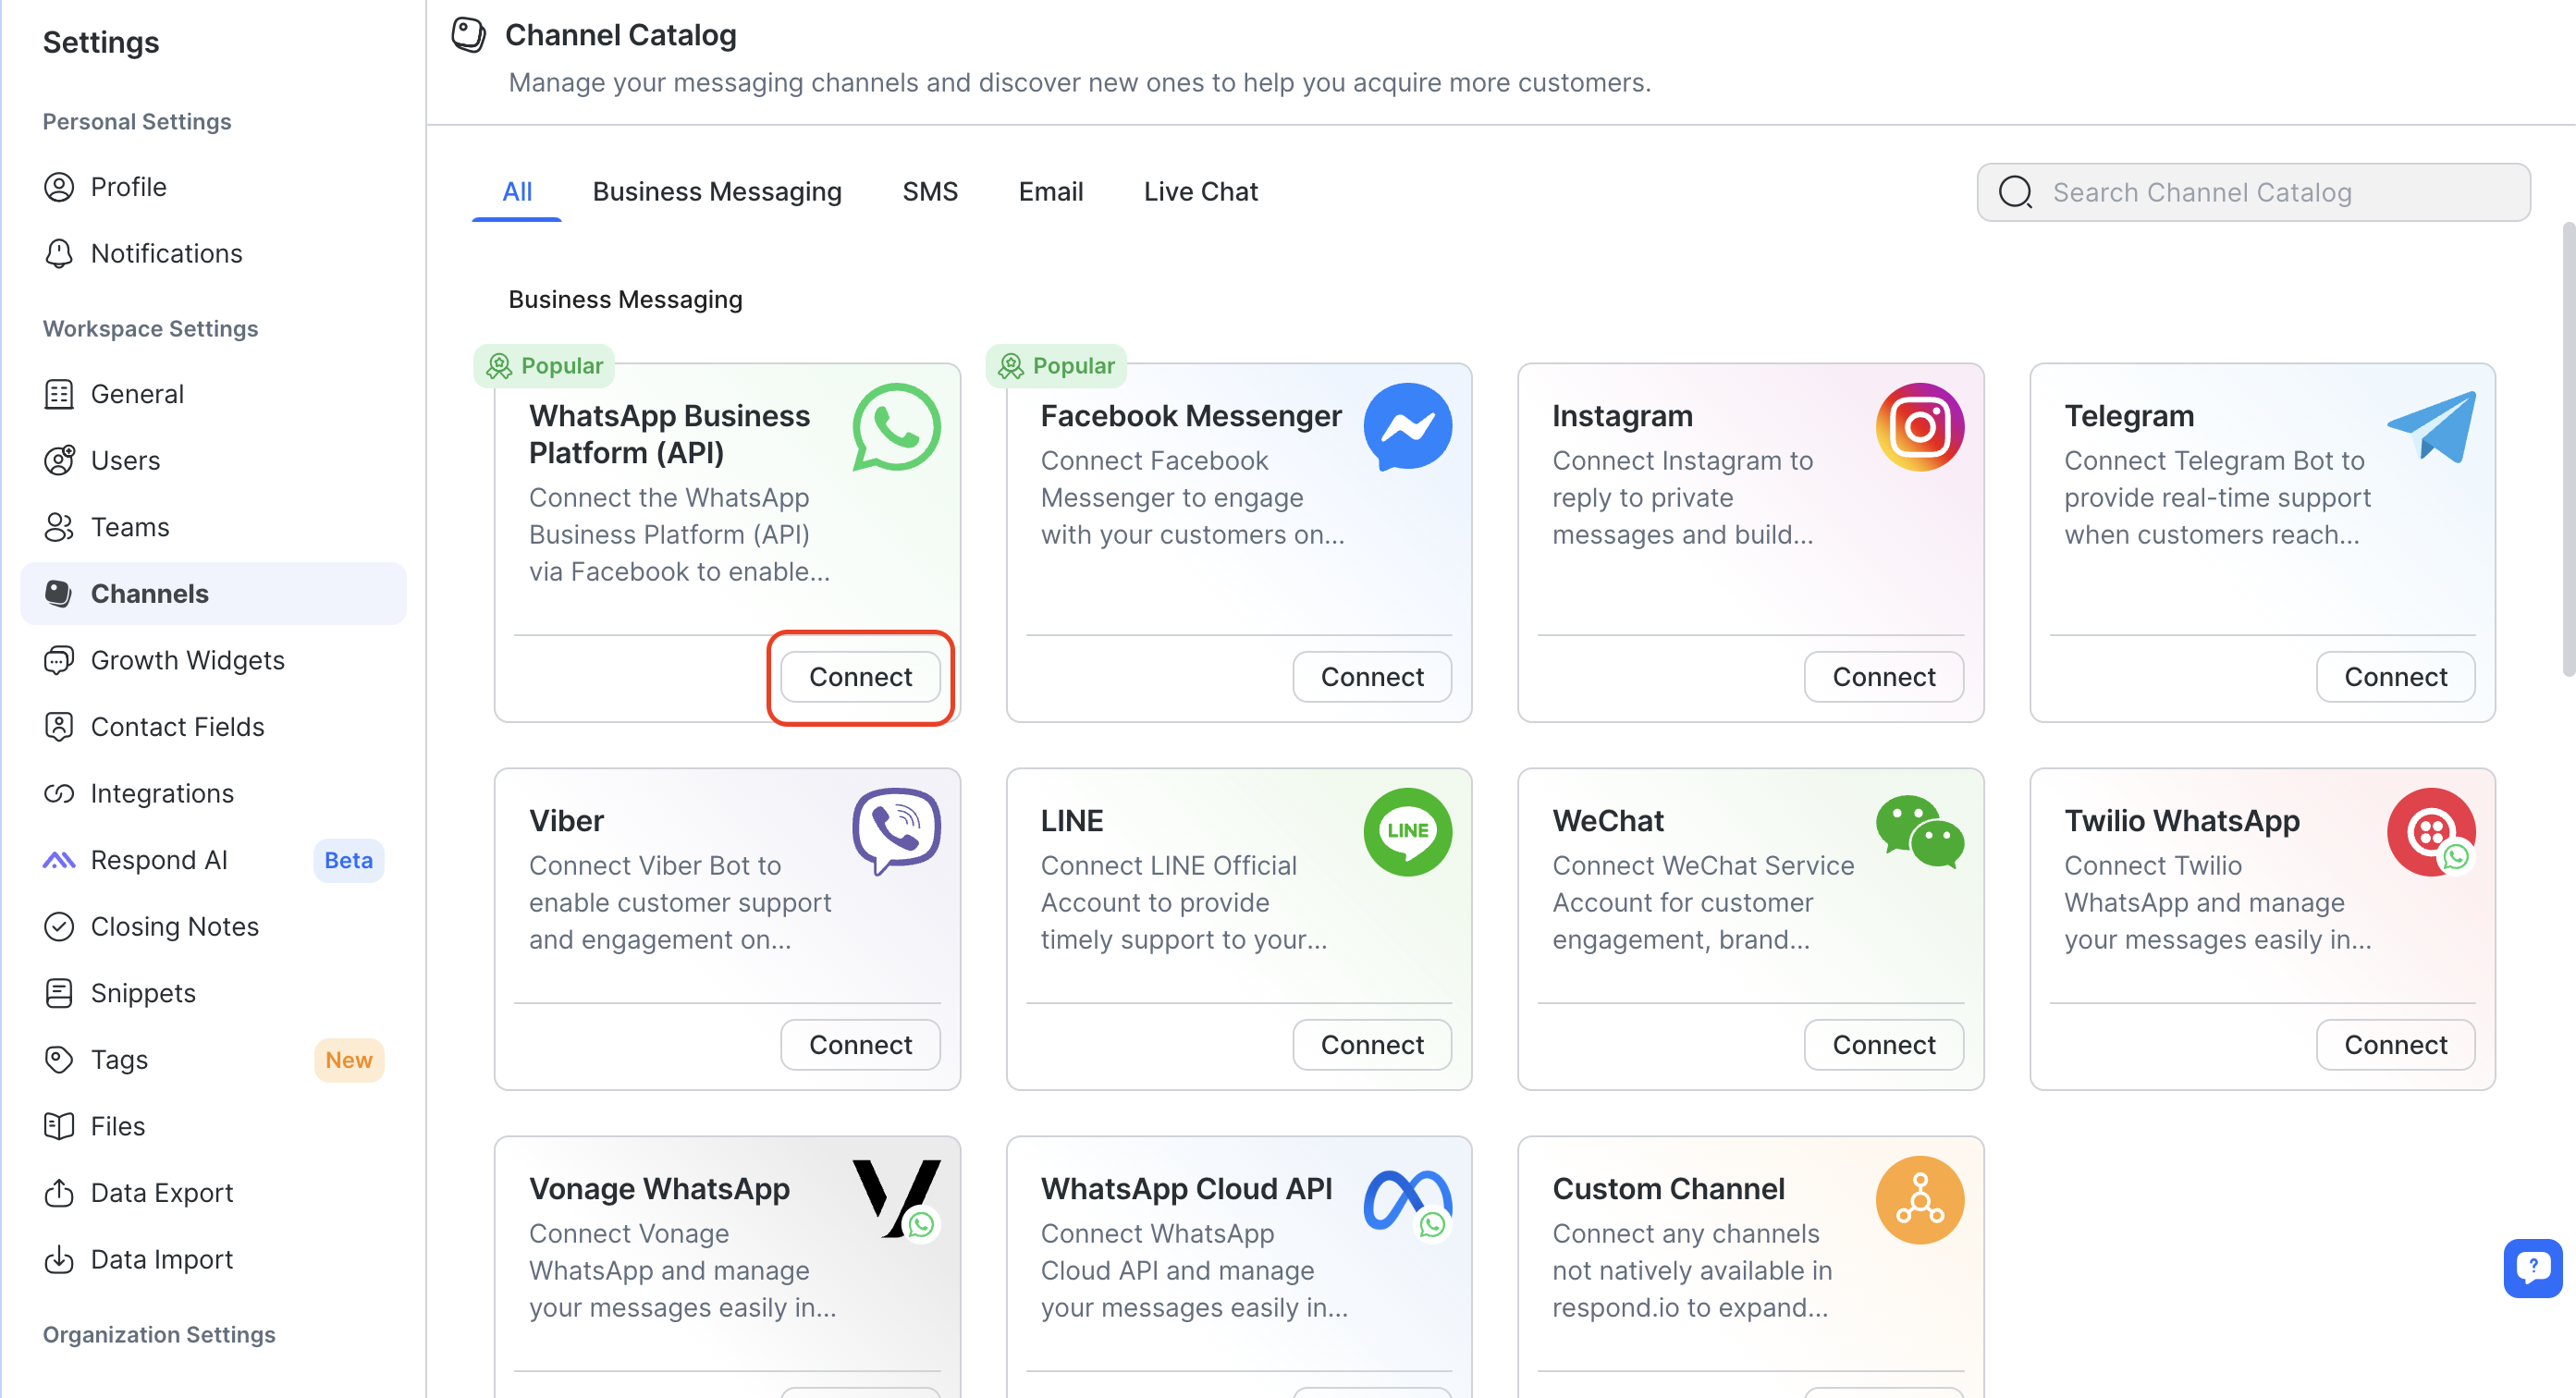Click the green LINE logo icon
Screen dimensions: 2576x1398
(1407, 831)
